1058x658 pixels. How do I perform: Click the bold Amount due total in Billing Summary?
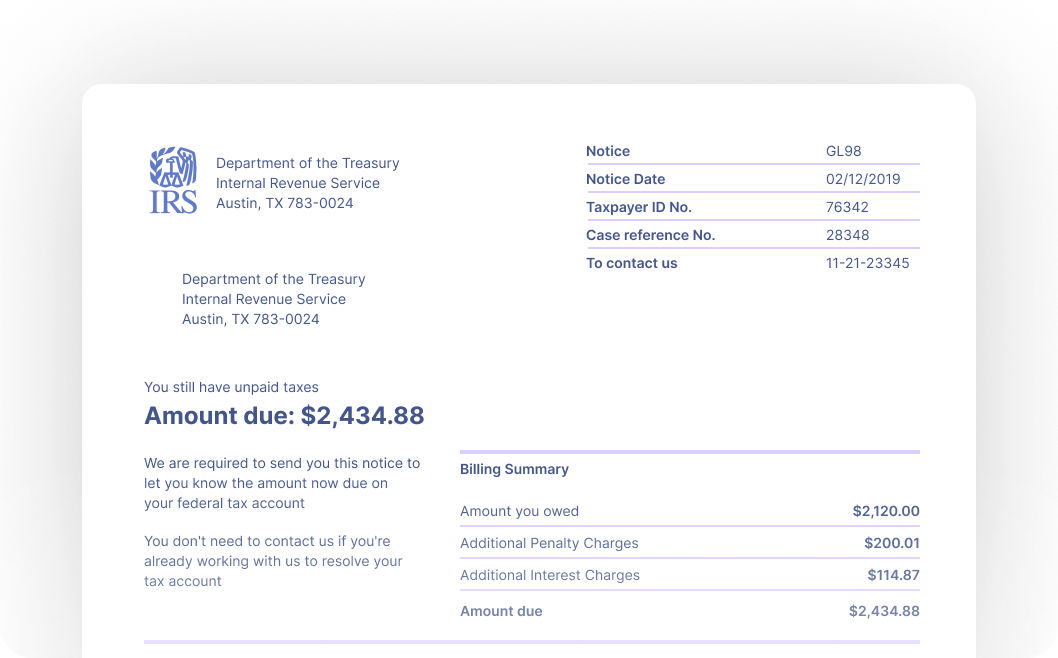(x=884, y=611)
